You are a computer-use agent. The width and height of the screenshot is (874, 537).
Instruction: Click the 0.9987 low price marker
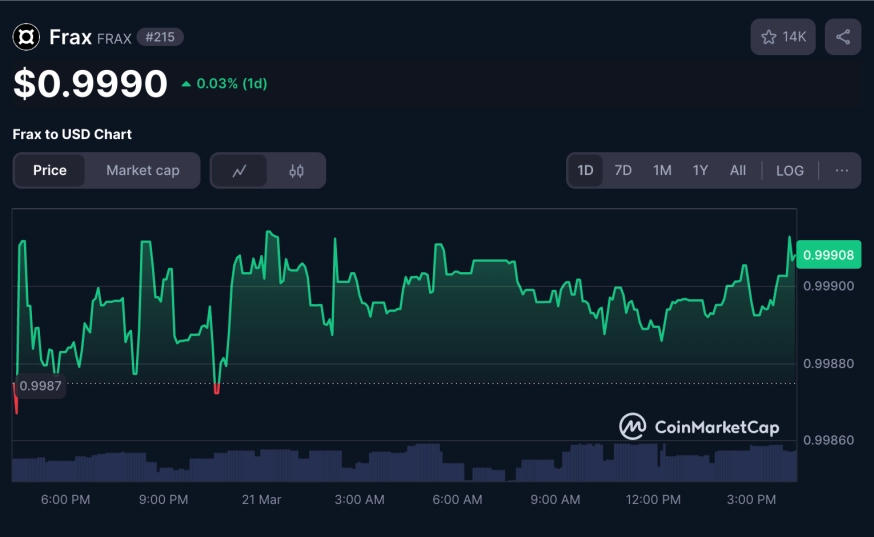40,386
